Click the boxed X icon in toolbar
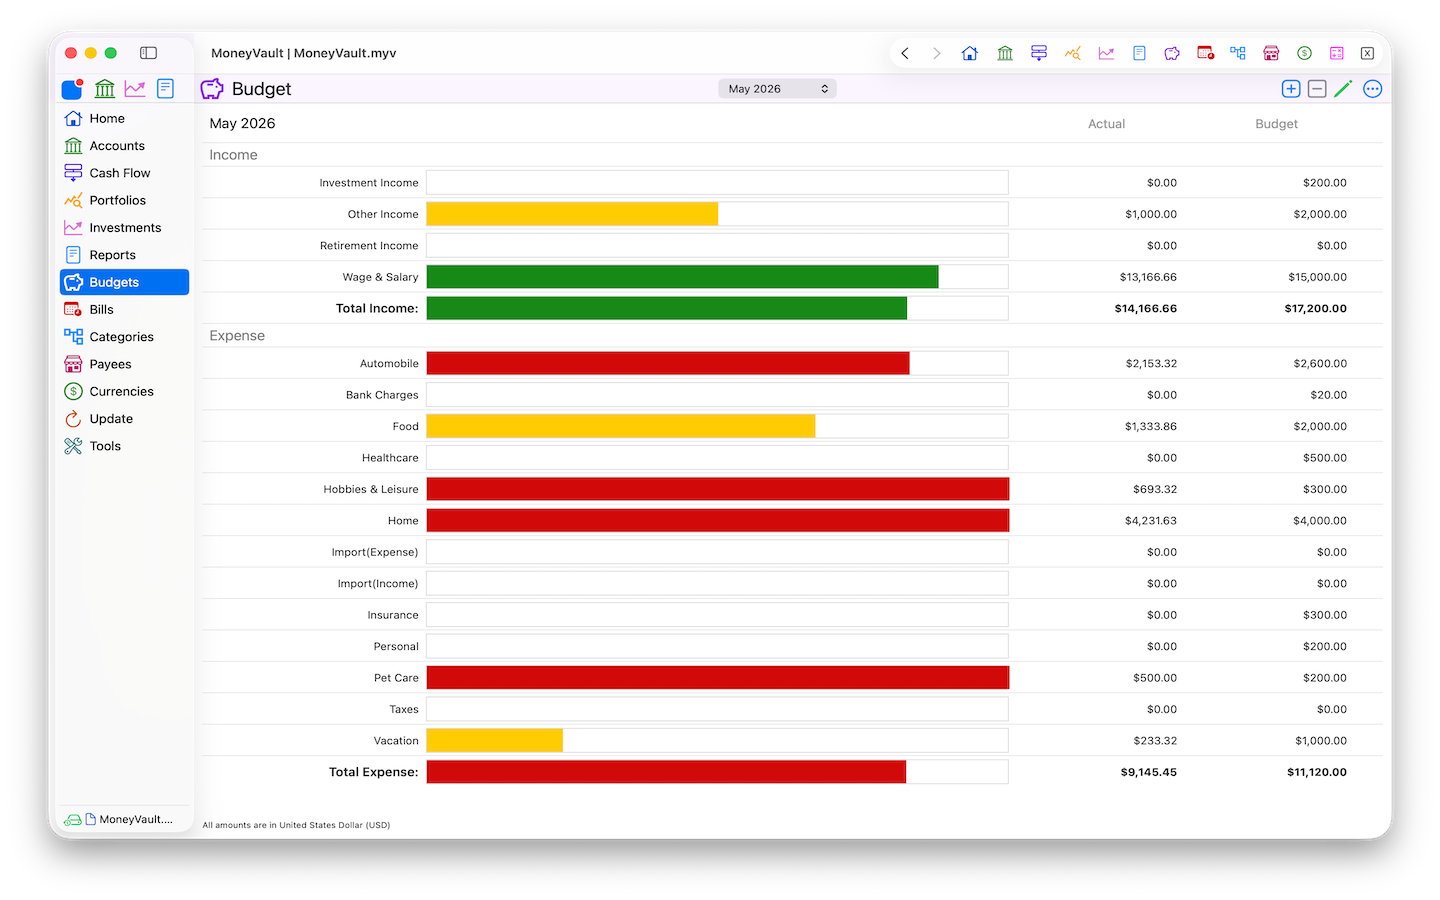Image resolution: width=1440 pixels, height=900 pixels. click(1368, 53)
